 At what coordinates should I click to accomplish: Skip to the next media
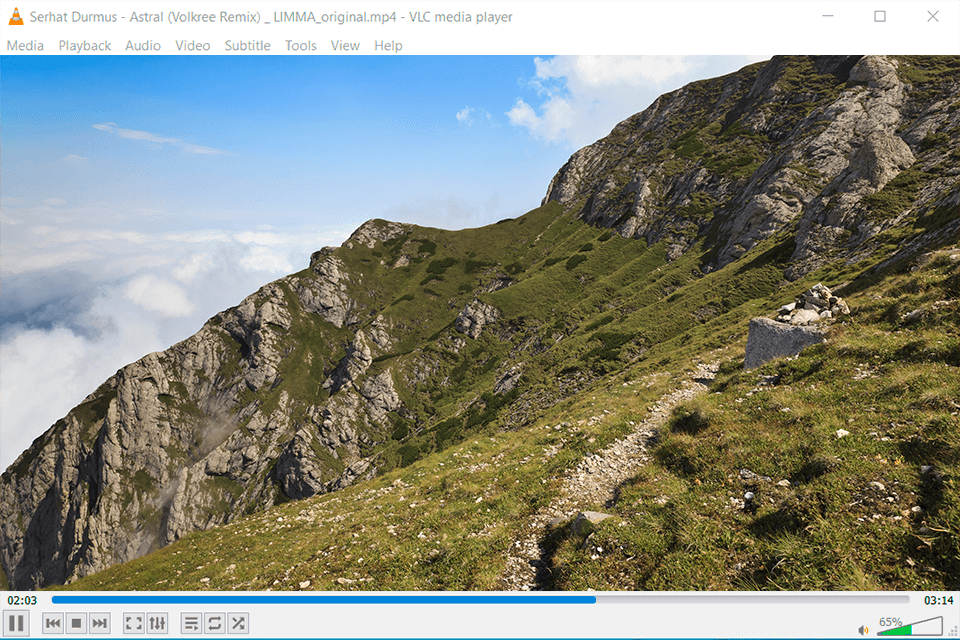point(99,622)
